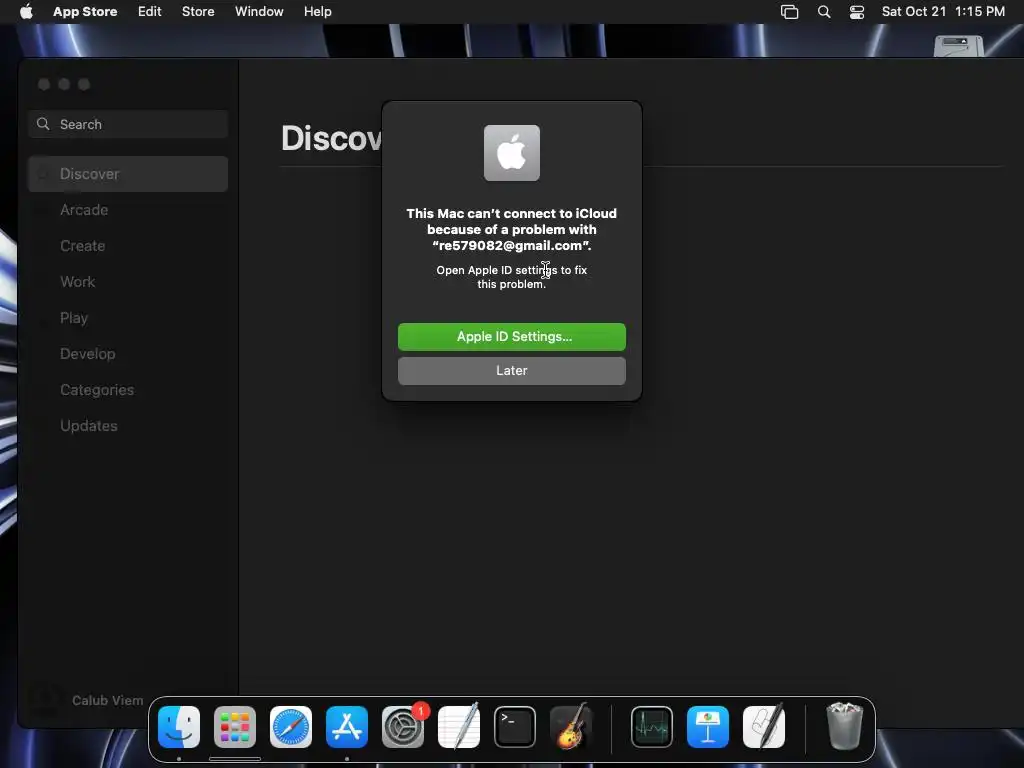
Task: Click the magnifier icon in Search field
Action: coord(43,124)
